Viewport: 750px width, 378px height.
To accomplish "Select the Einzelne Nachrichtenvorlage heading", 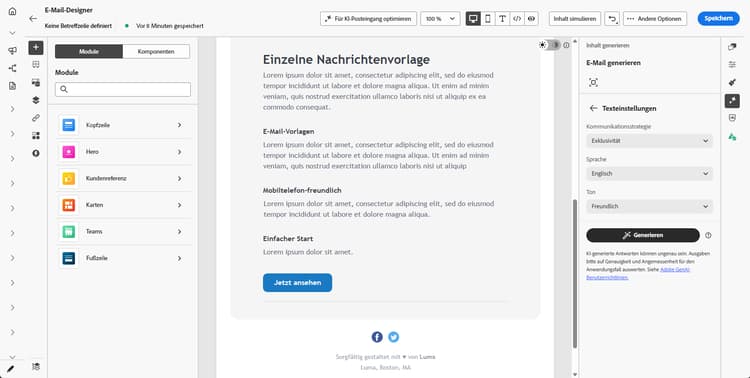I will click(346, 60).
